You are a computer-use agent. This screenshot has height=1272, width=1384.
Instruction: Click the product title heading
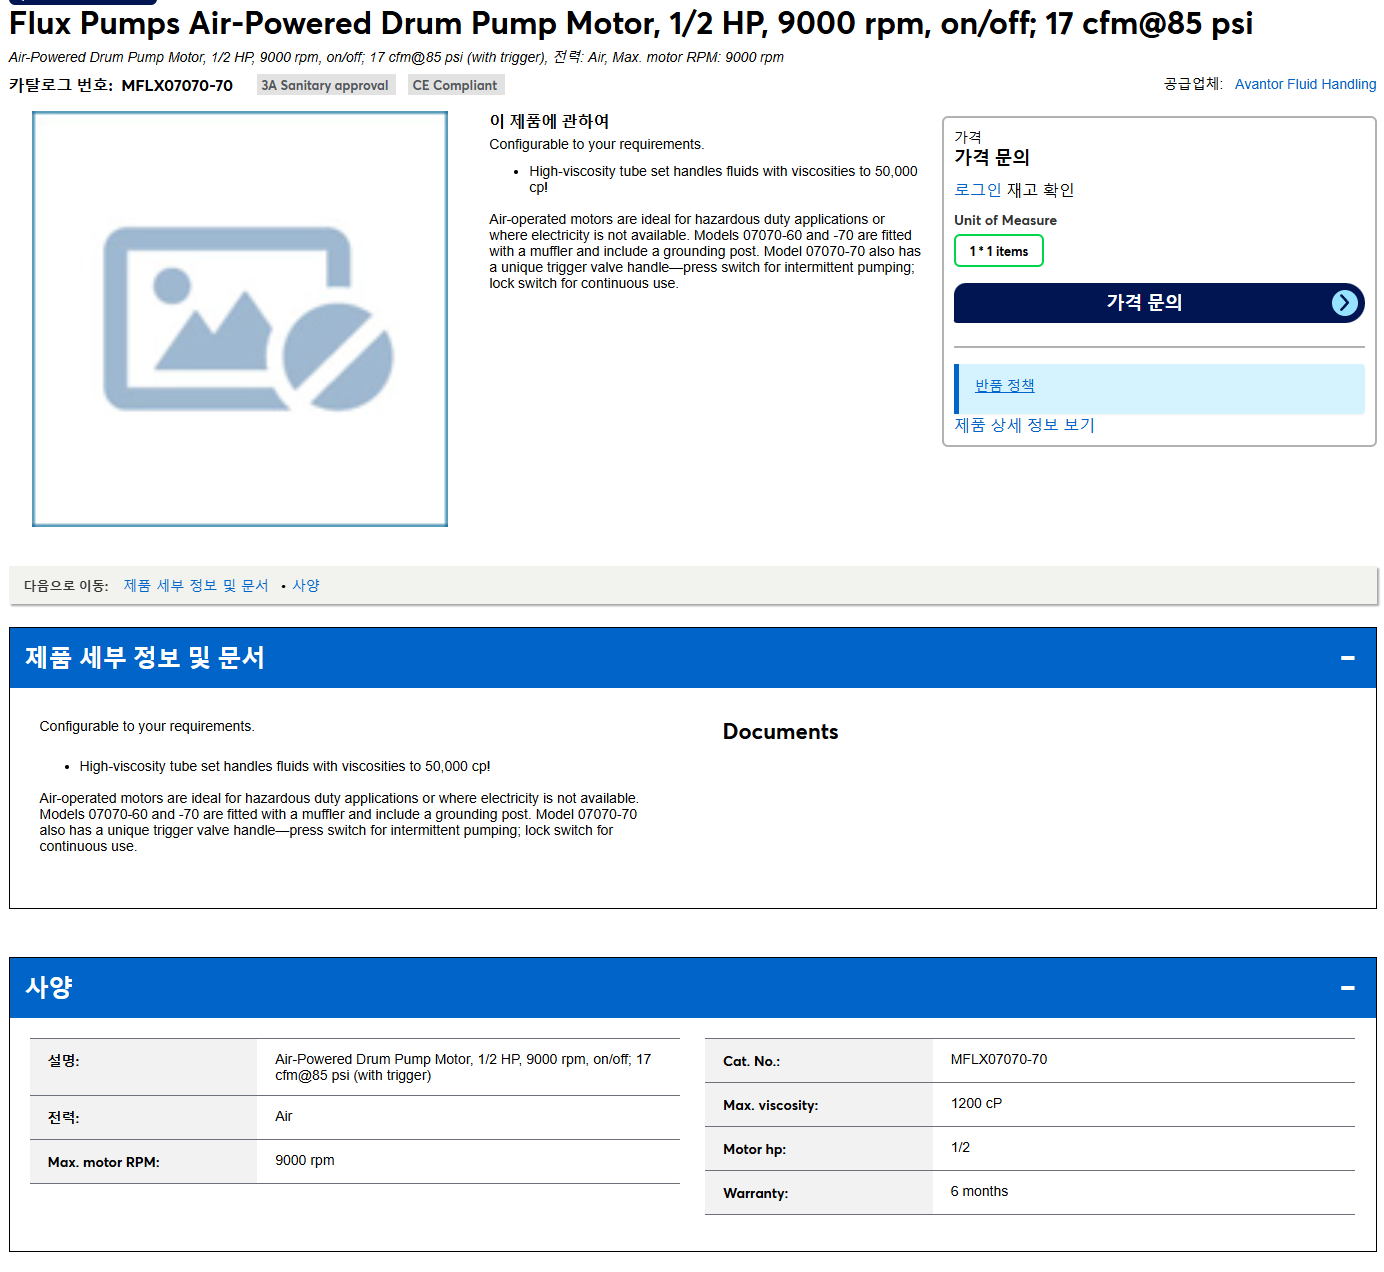(x=631, y=23)
